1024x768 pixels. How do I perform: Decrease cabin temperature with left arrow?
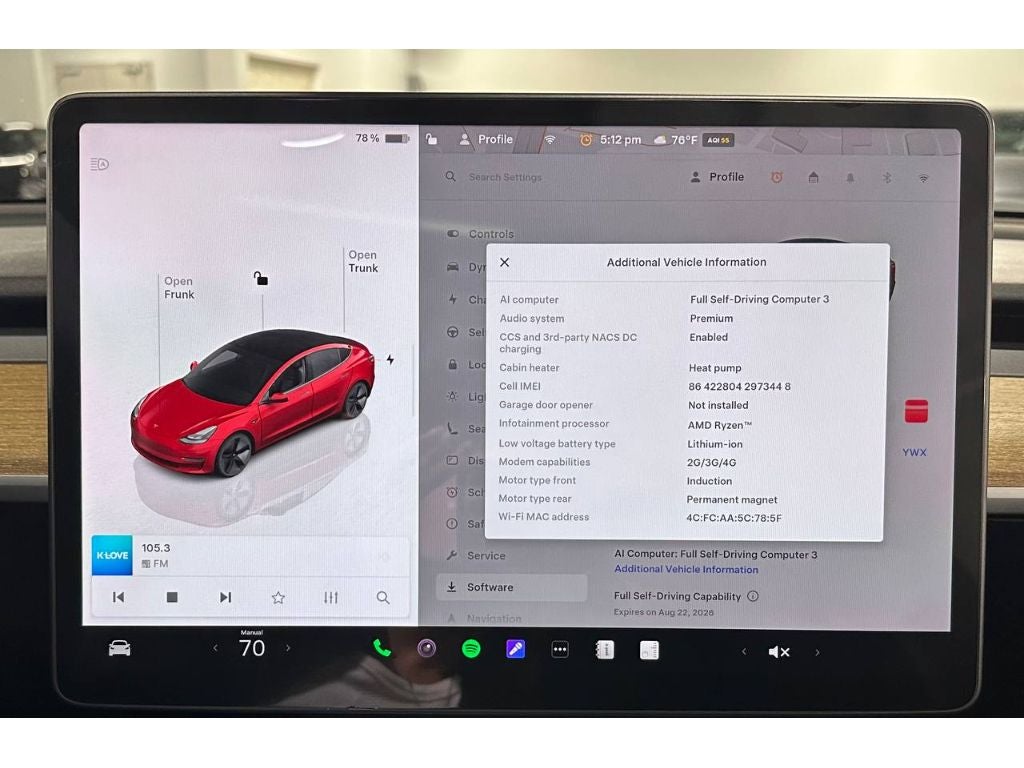216,648
